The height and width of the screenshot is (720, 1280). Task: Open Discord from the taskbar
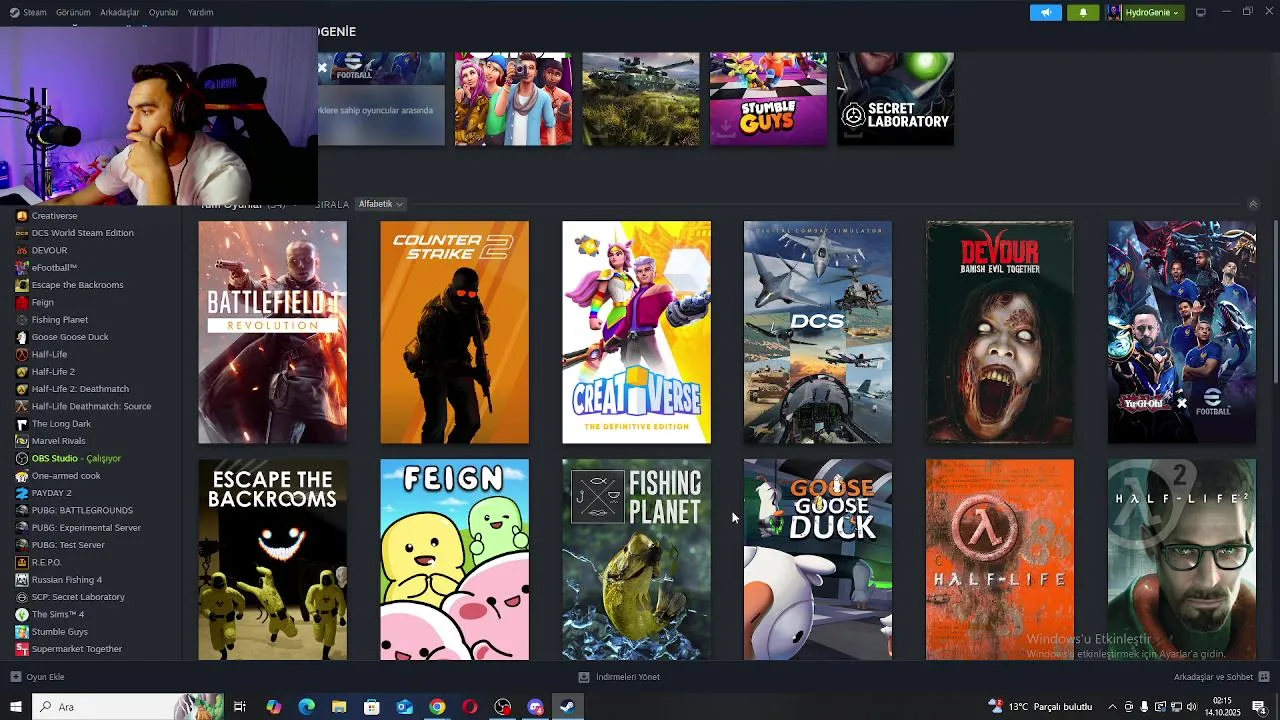point(535,707)
